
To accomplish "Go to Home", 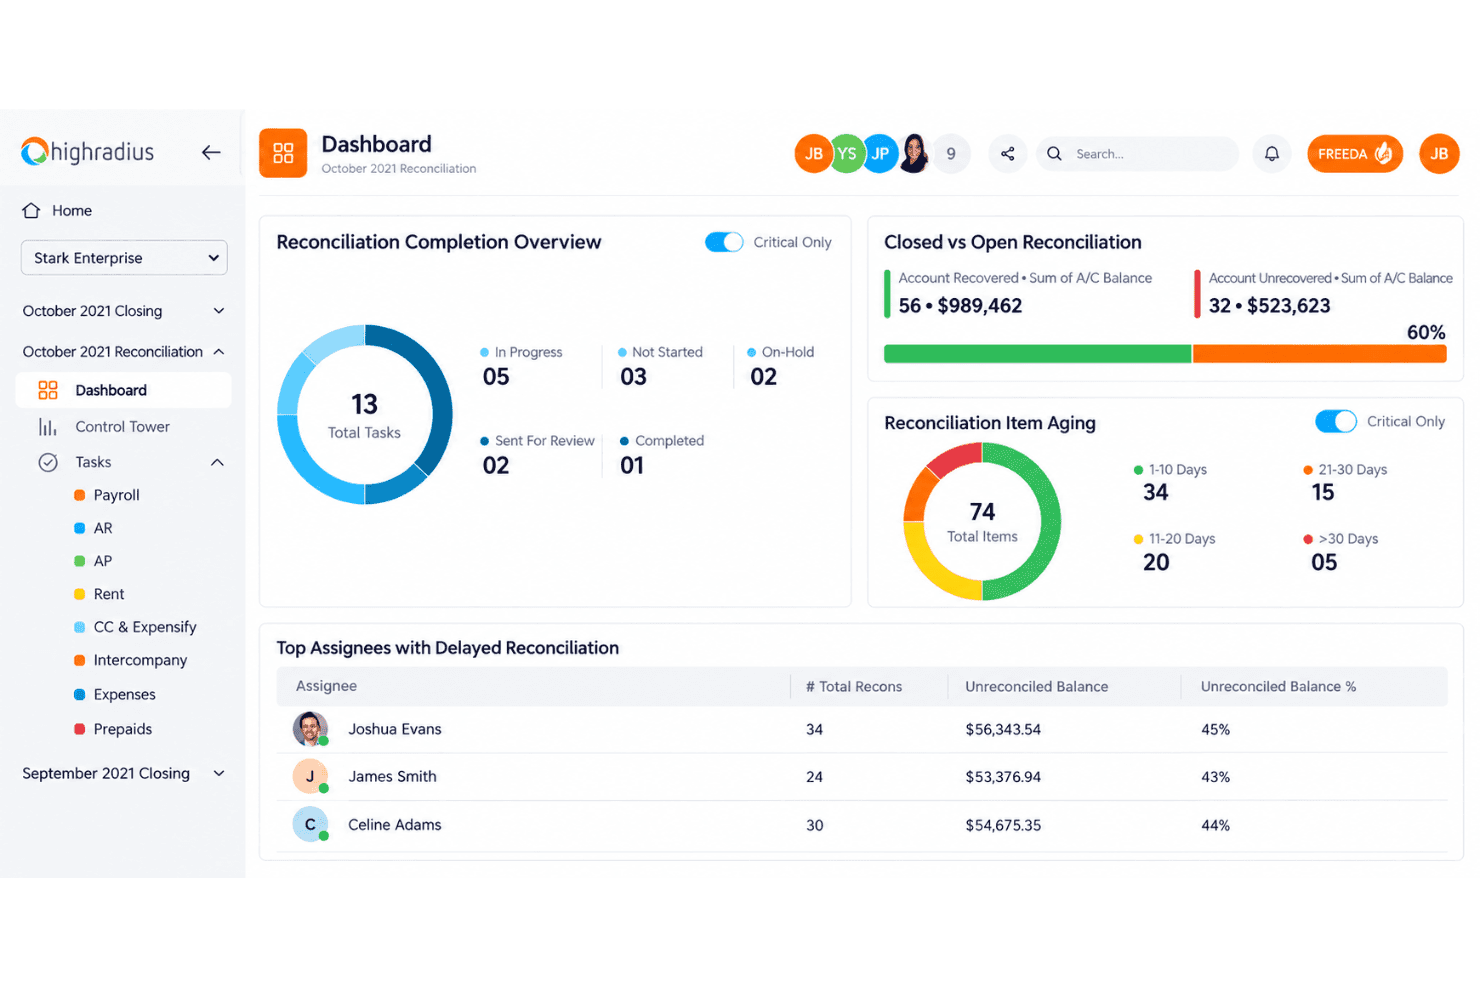I will click(72, 210).
